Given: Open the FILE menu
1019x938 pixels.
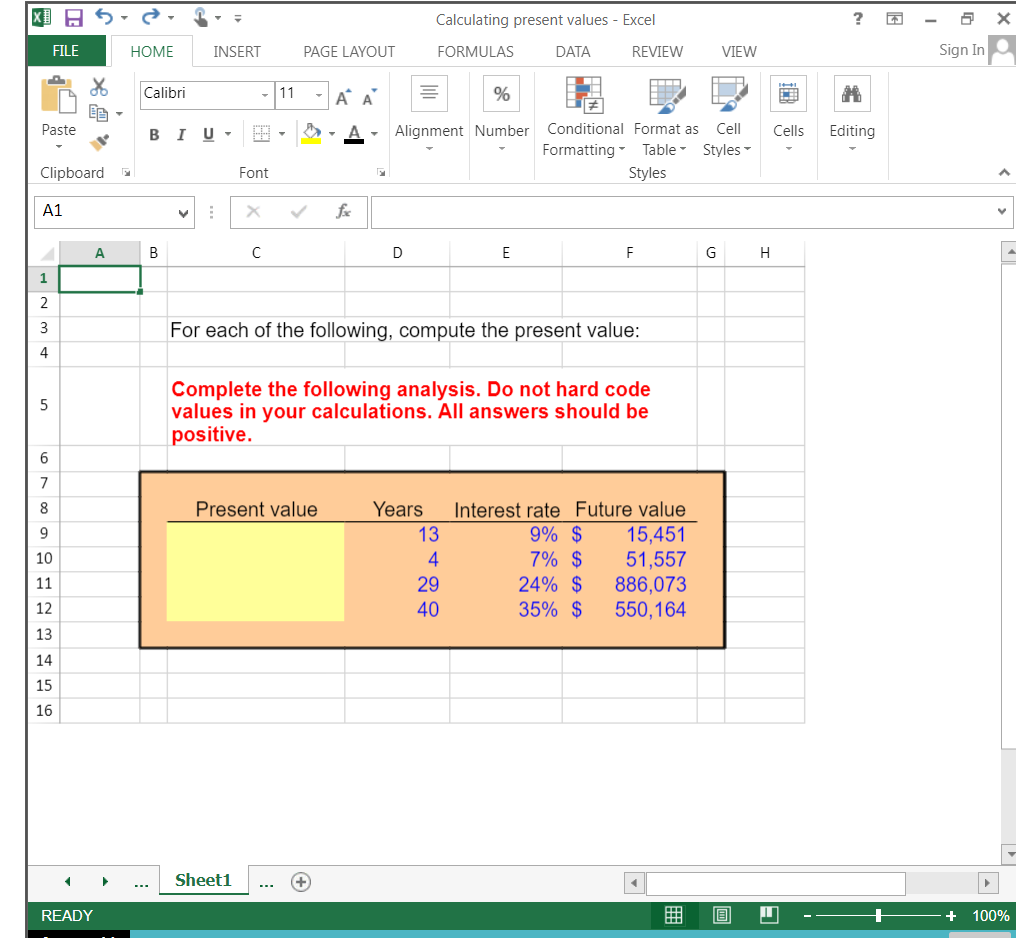Looking at the screenshot, I should tap(66, 51).
